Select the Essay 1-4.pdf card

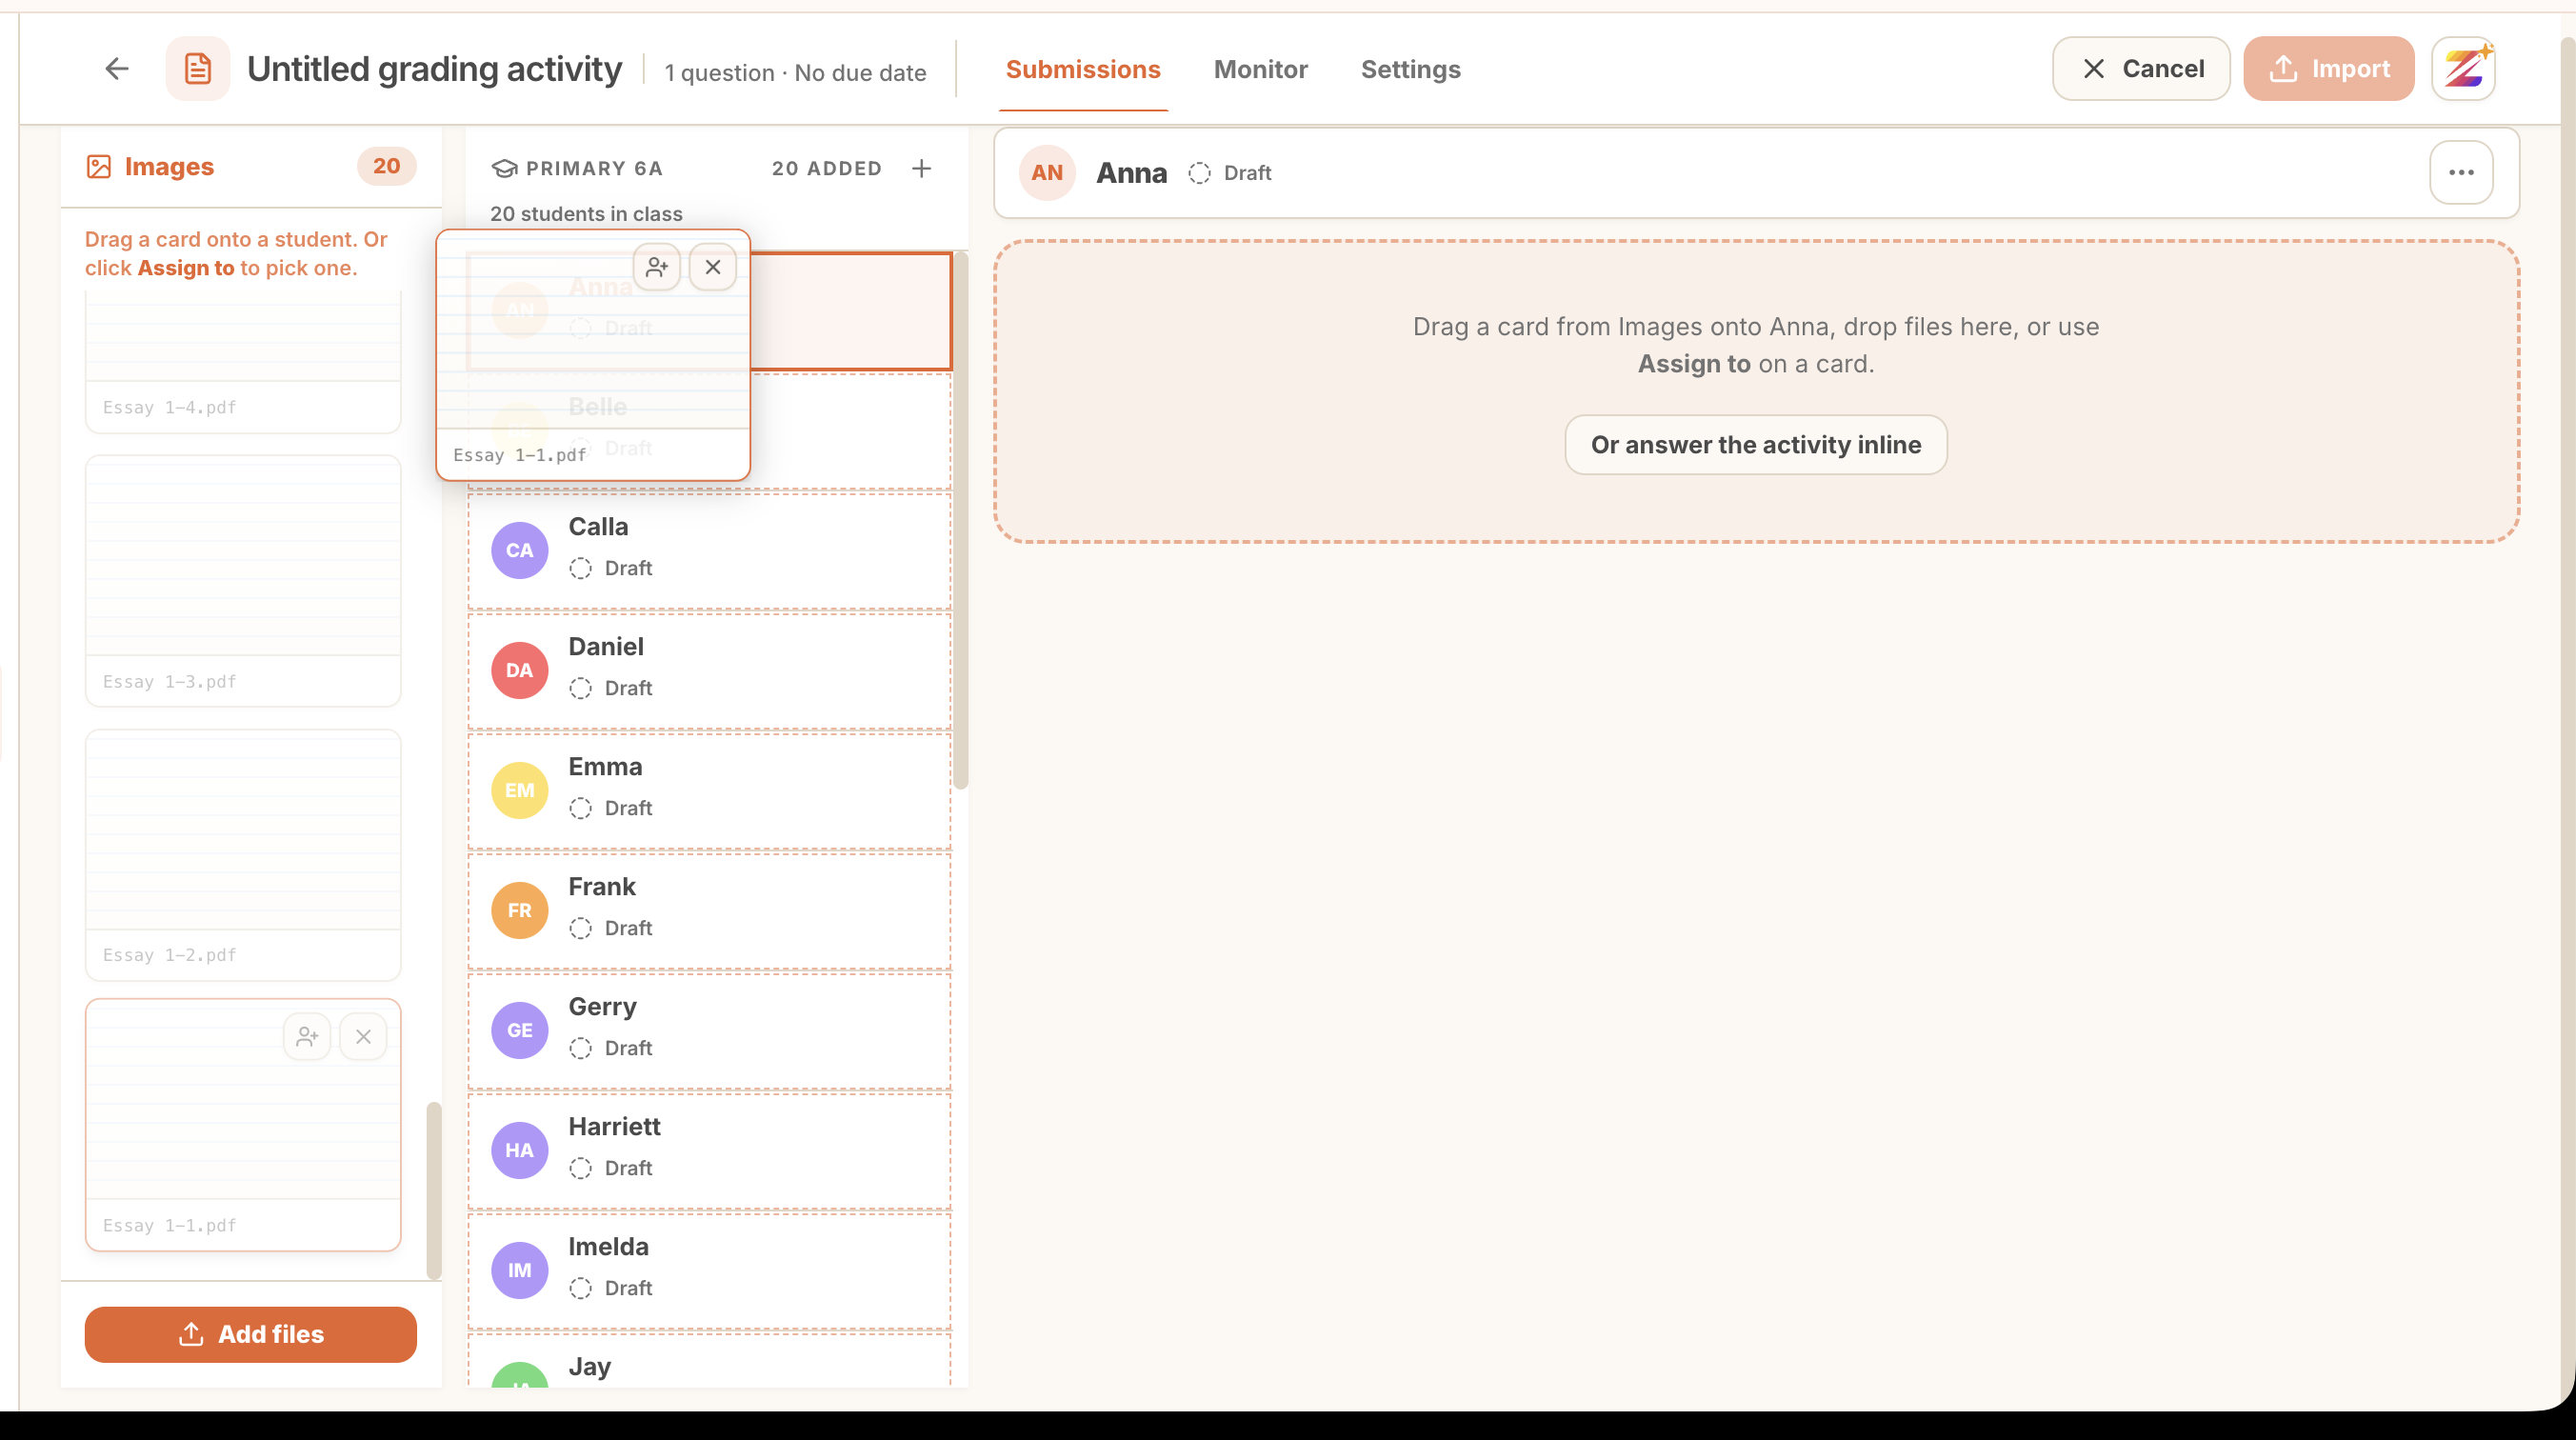[x=243, y=361]
